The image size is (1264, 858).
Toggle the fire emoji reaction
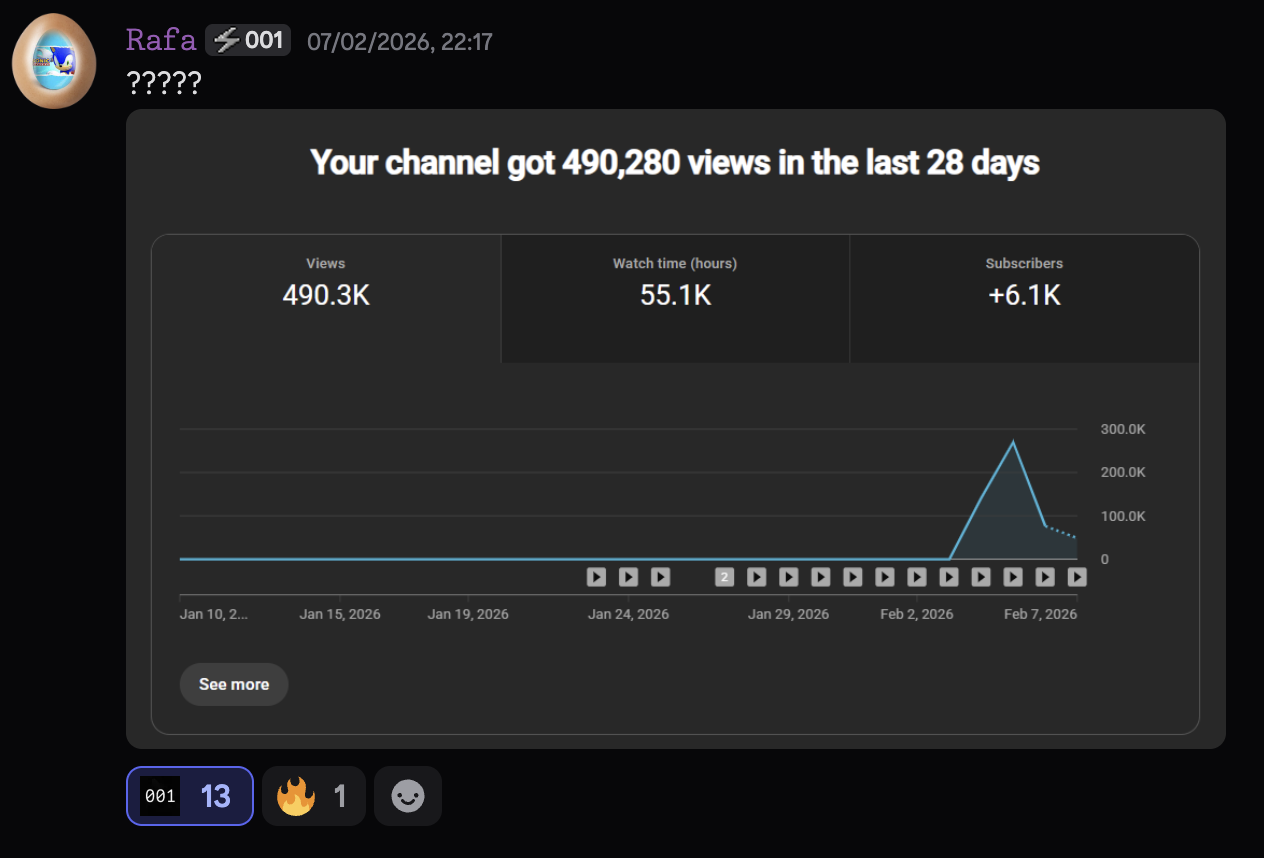click(313, 796)
